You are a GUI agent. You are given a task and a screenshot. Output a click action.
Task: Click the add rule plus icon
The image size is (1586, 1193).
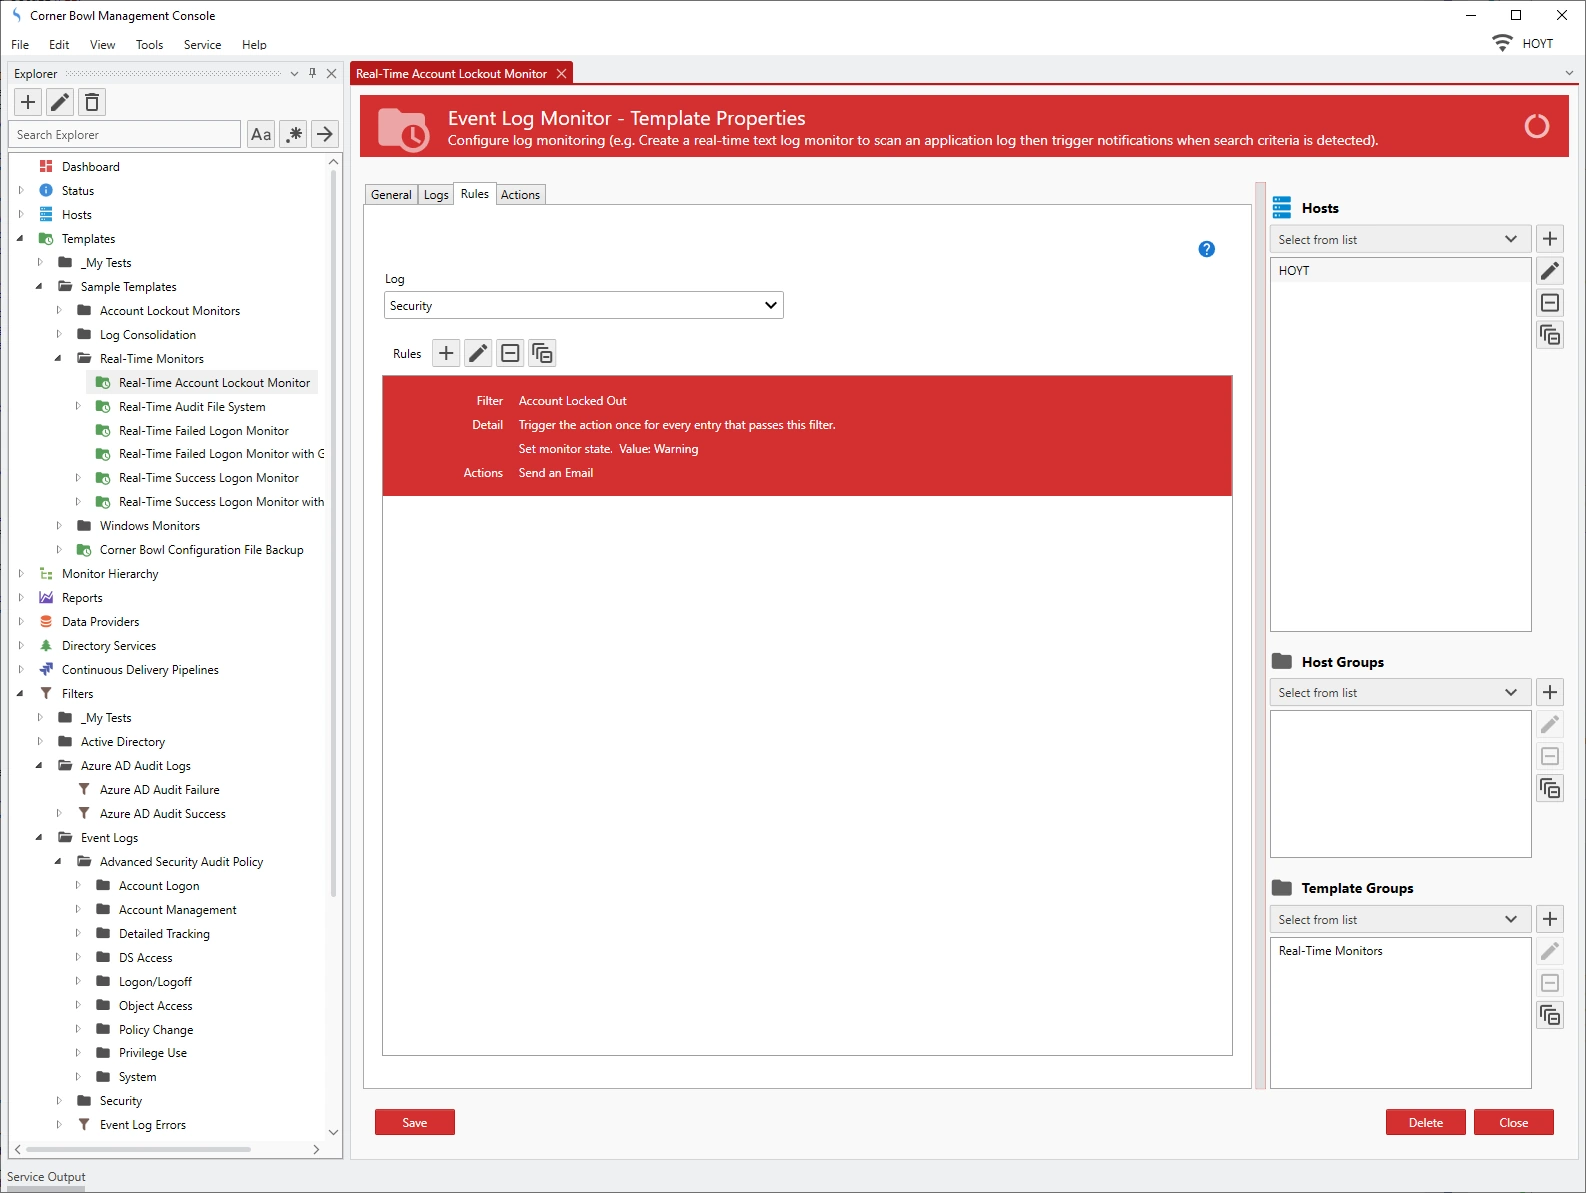click(446, 353)
